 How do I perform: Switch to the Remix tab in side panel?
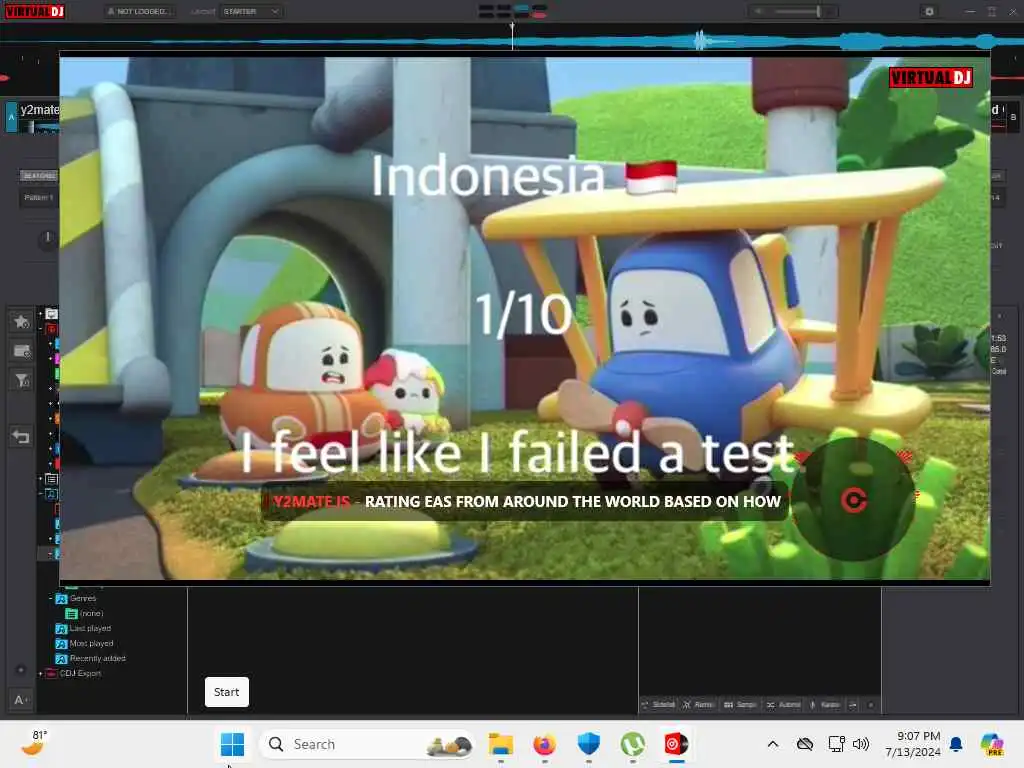tap(699, 705)
